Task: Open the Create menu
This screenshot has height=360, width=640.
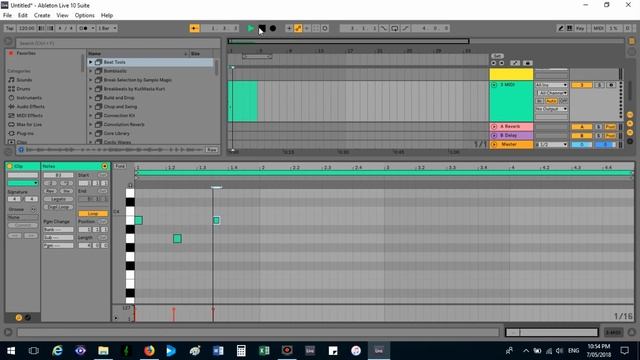Action: (42, 16)
